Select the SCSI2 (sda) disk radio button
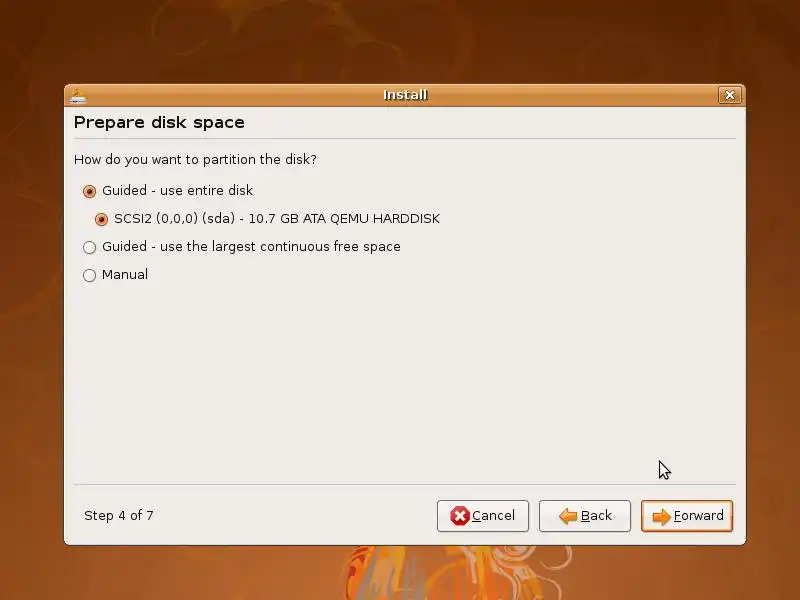The width and height of the screenshot is (800, 600). click(102, 219)
